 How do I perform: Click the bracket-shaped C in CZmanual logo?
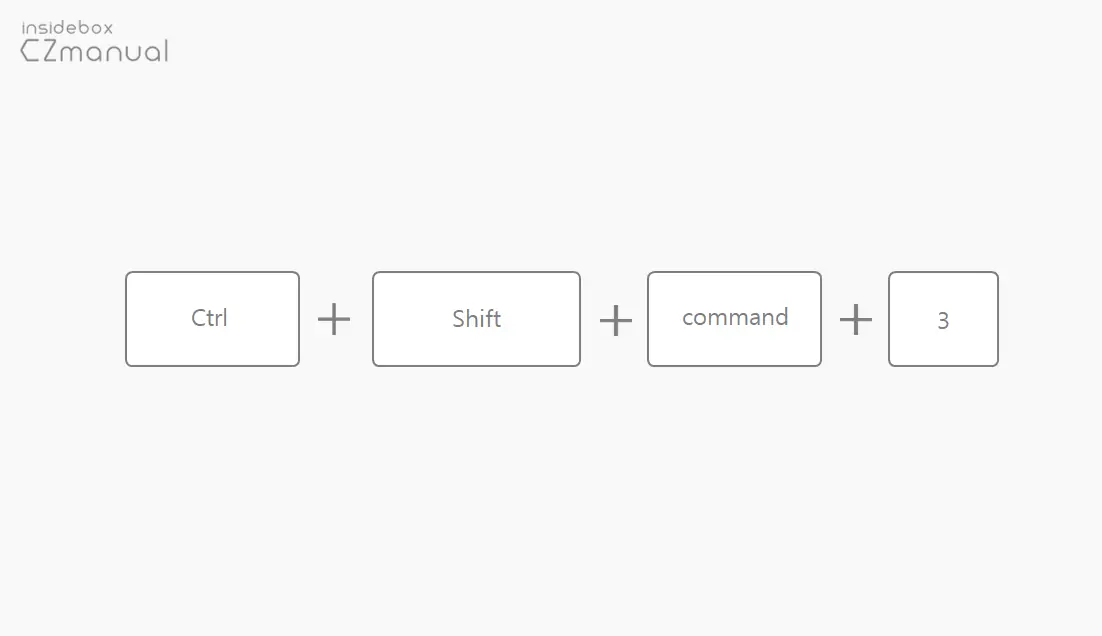point(29,51)
